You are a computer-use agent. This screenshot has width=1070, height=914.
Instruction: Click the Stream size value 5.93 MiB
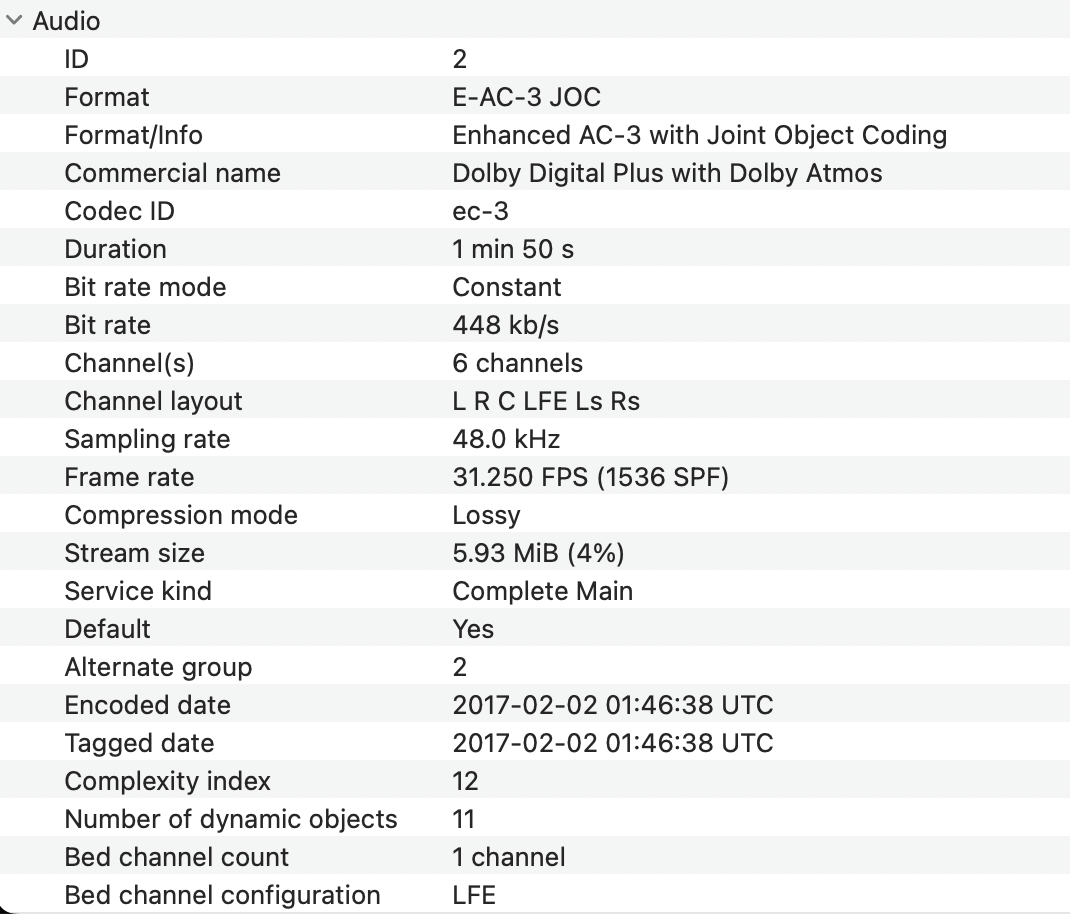tap(538, 553)
